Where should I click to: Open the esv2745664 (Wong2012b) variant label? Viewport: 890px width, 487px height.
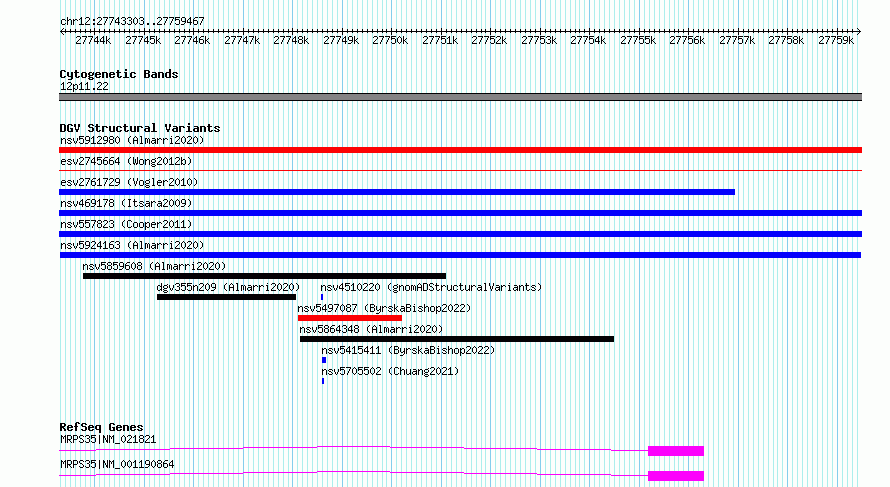[x=126, y=161]
